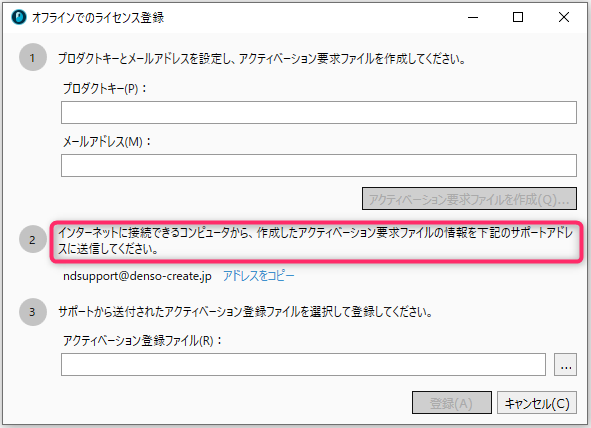Focus the アクティベーション登録ファイル path field
This screenshot has height=428, width=591.
click(x=303, y=364)
